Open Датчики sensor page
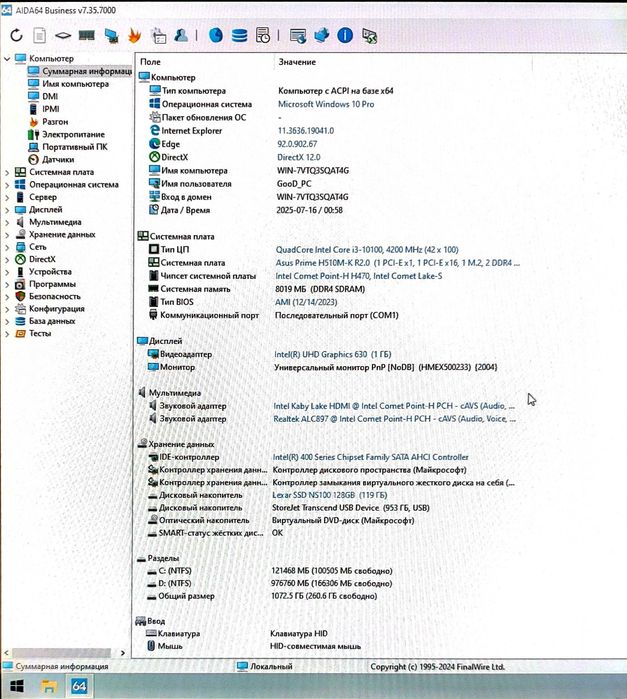The height and width of the screenshot is (699, 627). (x=51, y=159)
